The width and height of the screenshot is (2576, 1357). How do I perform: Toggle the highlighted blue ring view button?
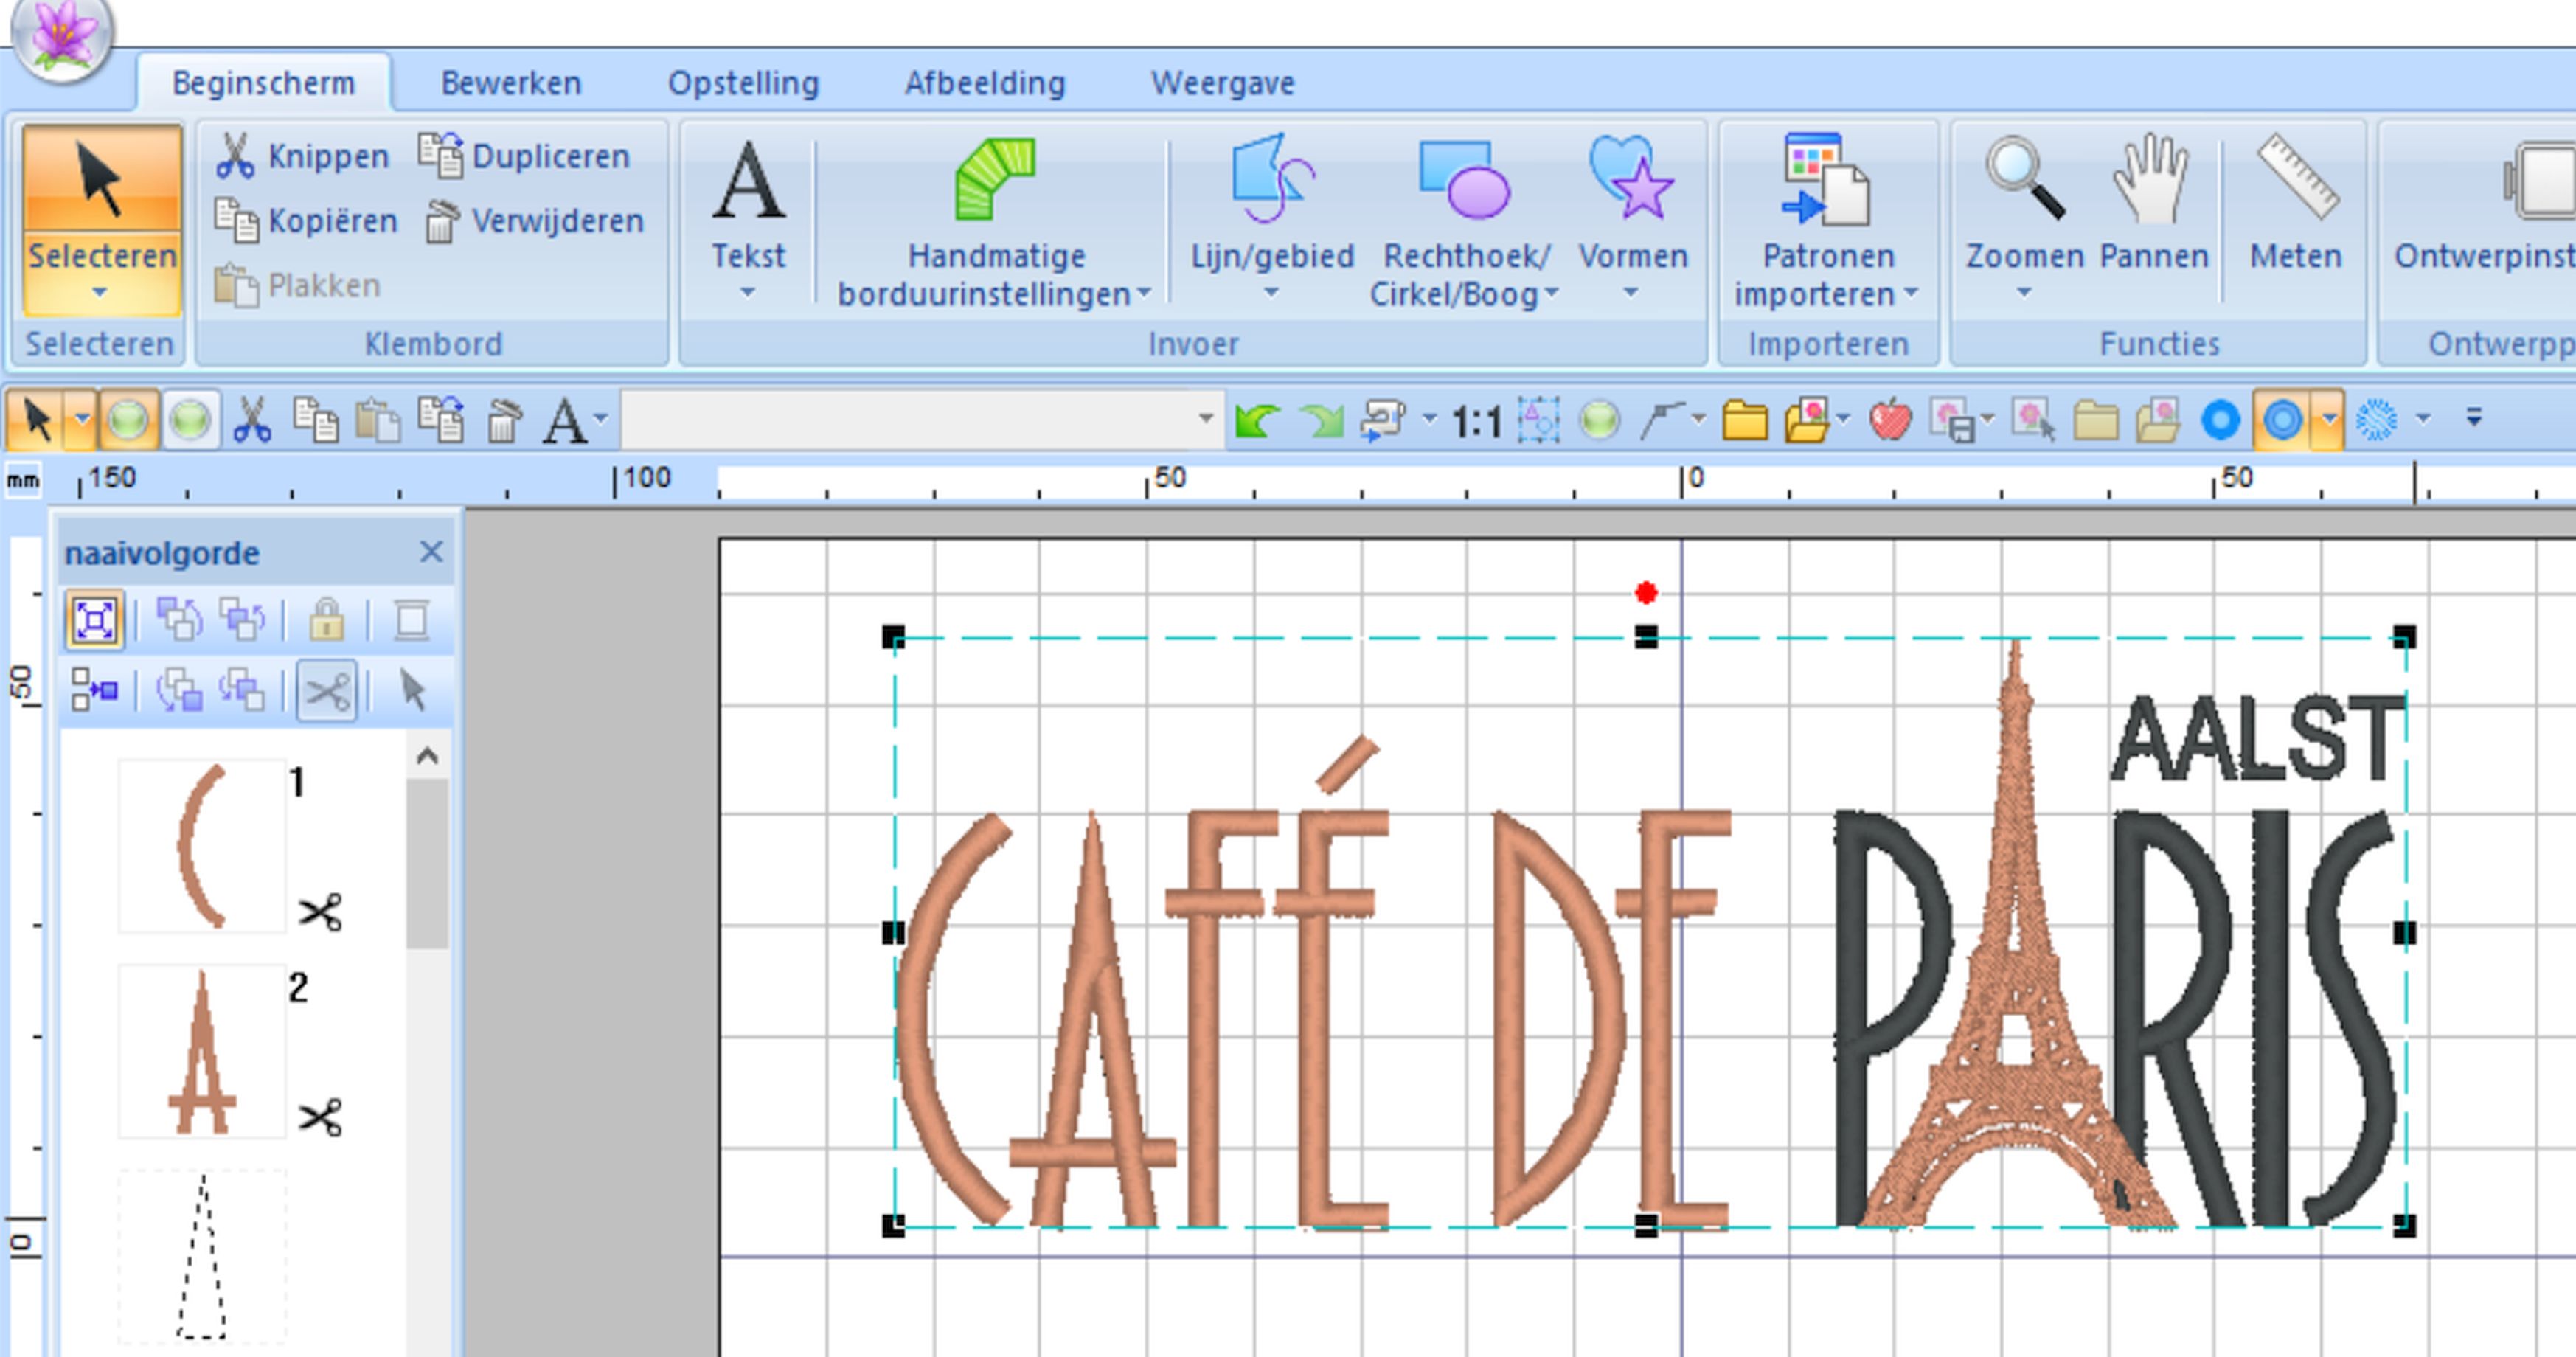(2284, 420)
